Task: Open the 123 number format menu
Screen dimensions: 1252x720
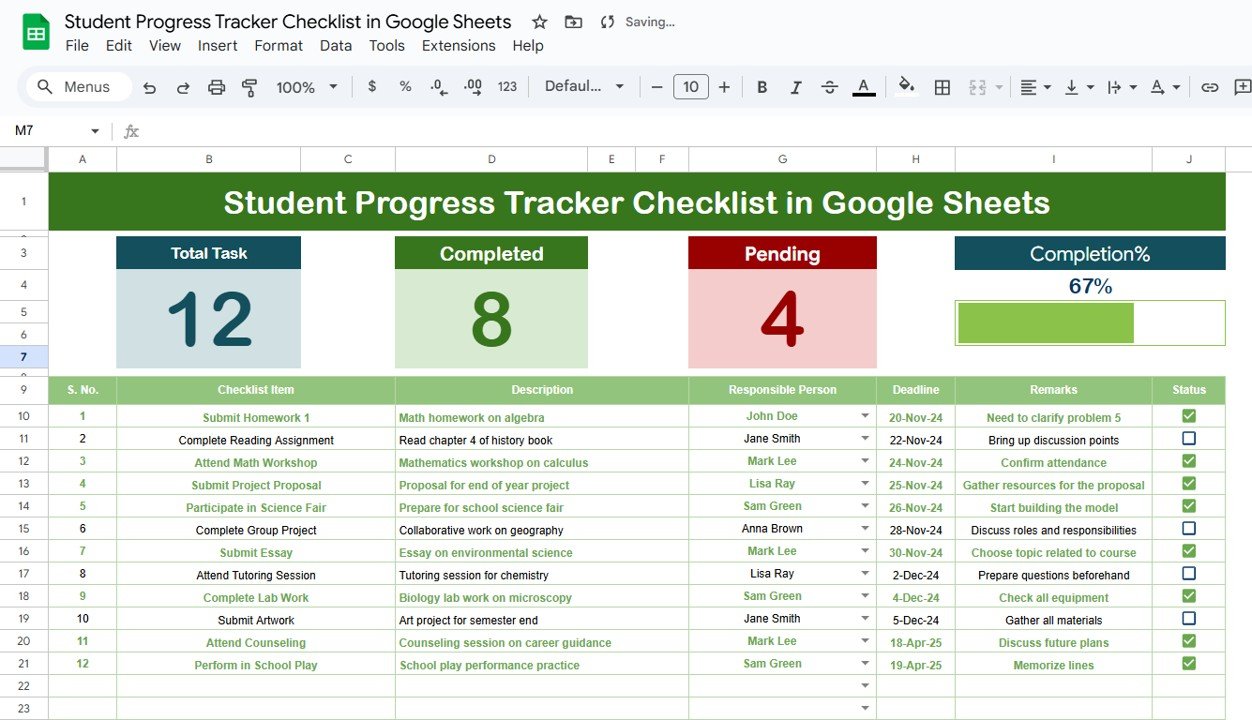Action: 507,87
